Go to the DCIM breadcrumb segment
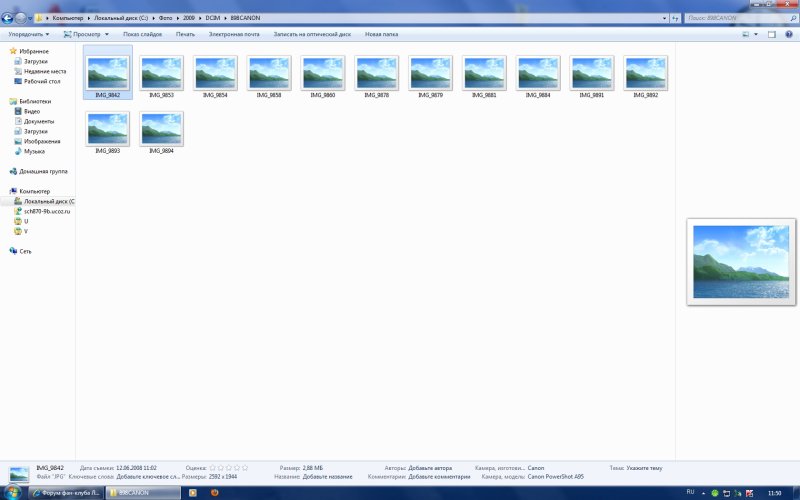The image size is (800, 500). [x=212, y=18]
